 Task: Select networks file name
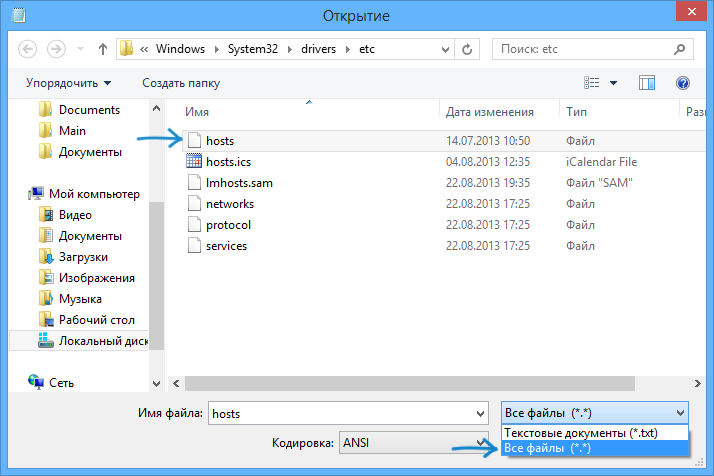point(230,204)
